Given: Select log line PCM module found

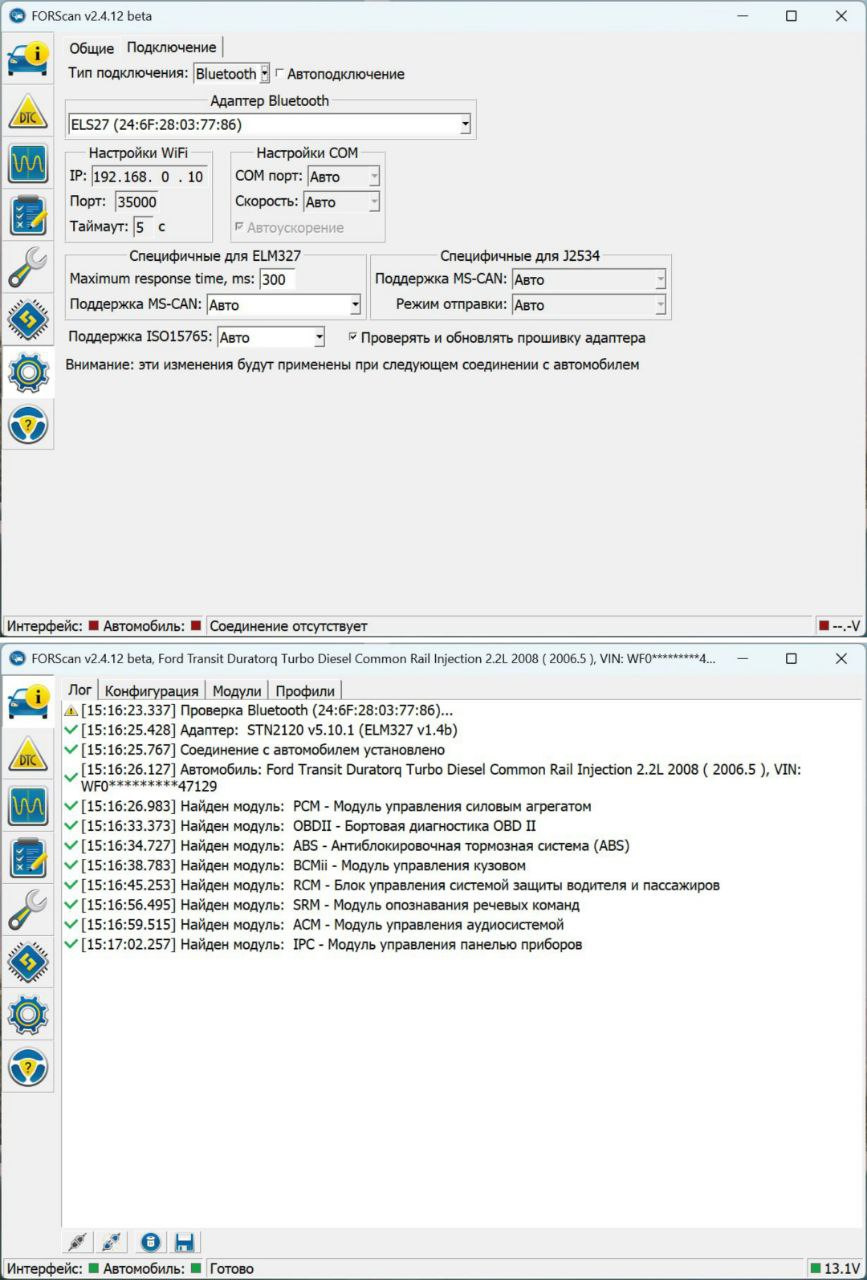Looking at the screenshot, I should [327, 806].
